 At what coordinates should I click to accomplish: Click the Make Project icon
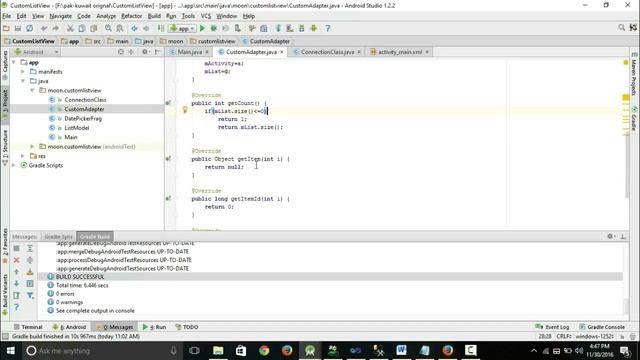(x=161, y=28)
